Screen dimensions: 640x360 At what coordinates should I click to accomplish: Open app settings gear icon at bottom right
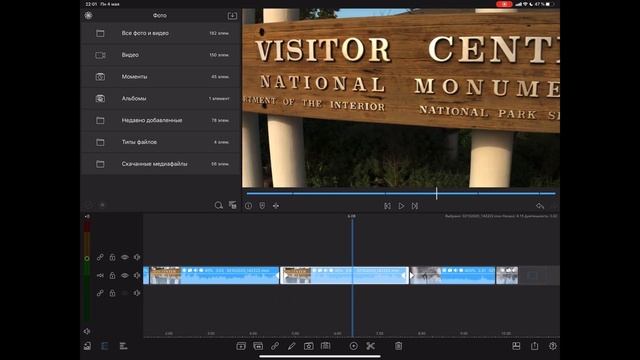coord(553,346)
